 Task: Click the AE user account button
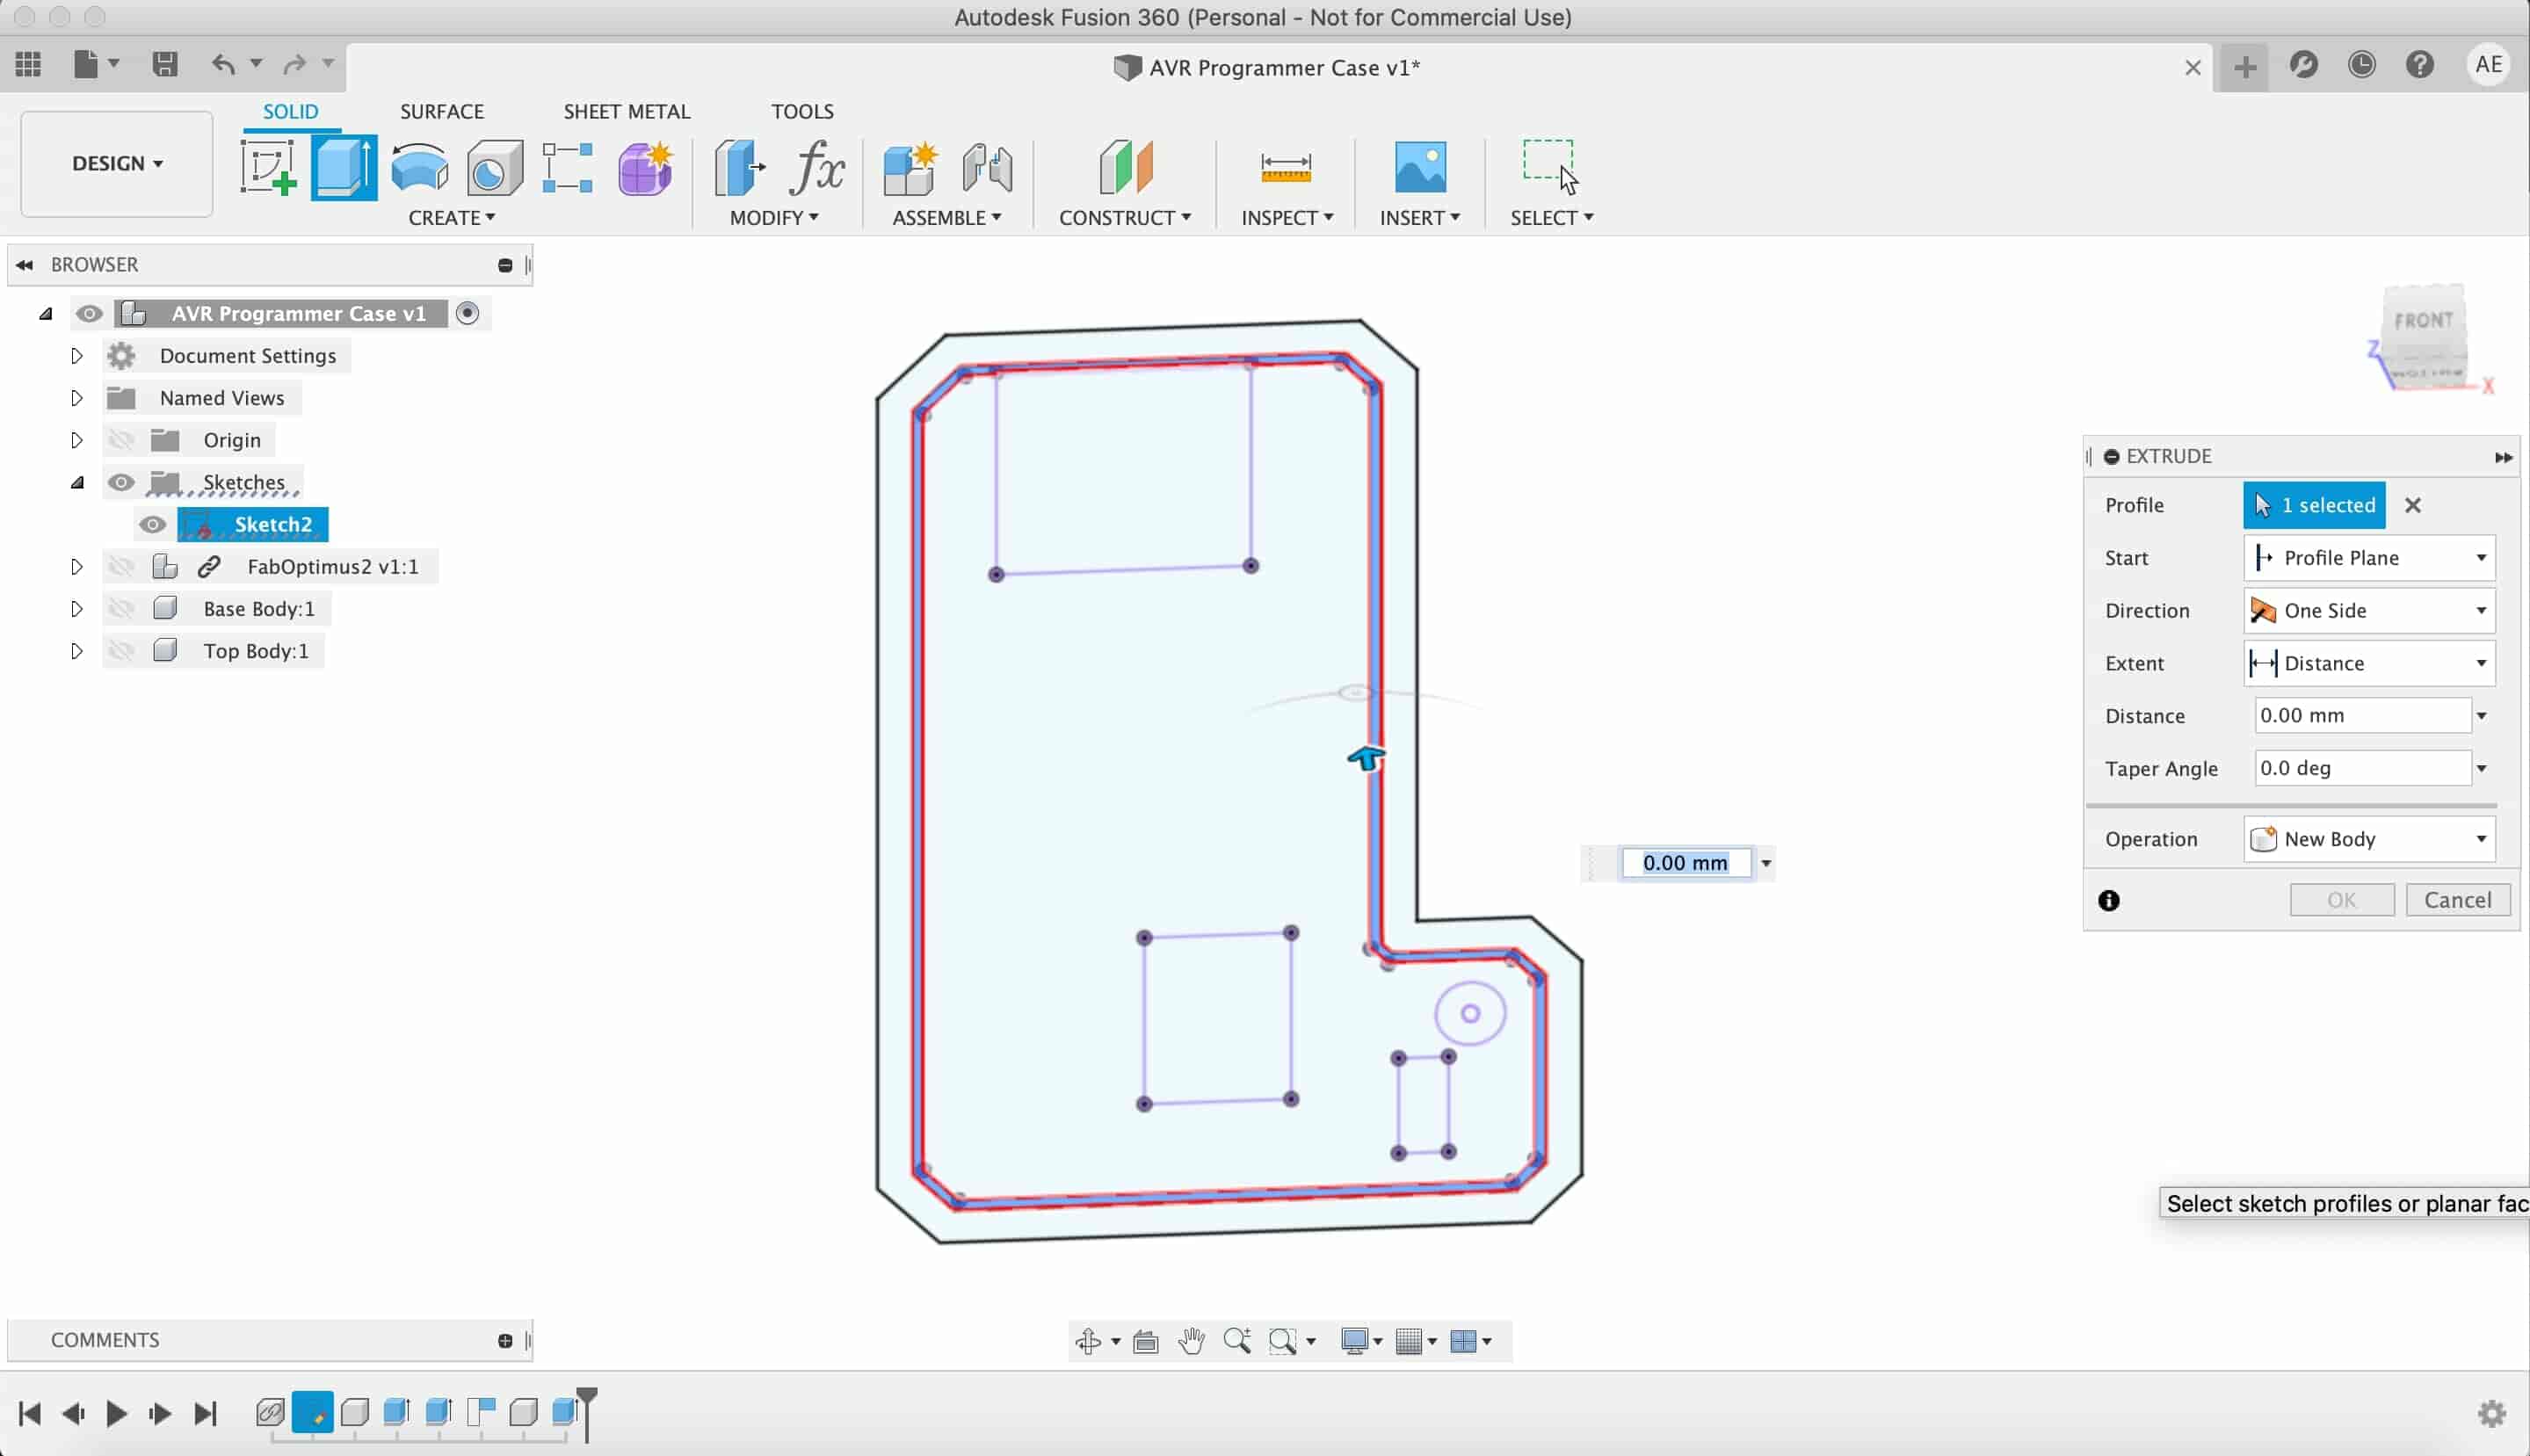tap(2488, 65)
